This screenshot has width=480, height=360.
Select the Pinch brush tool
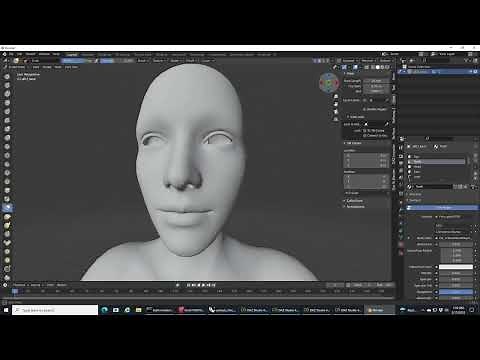7,199
